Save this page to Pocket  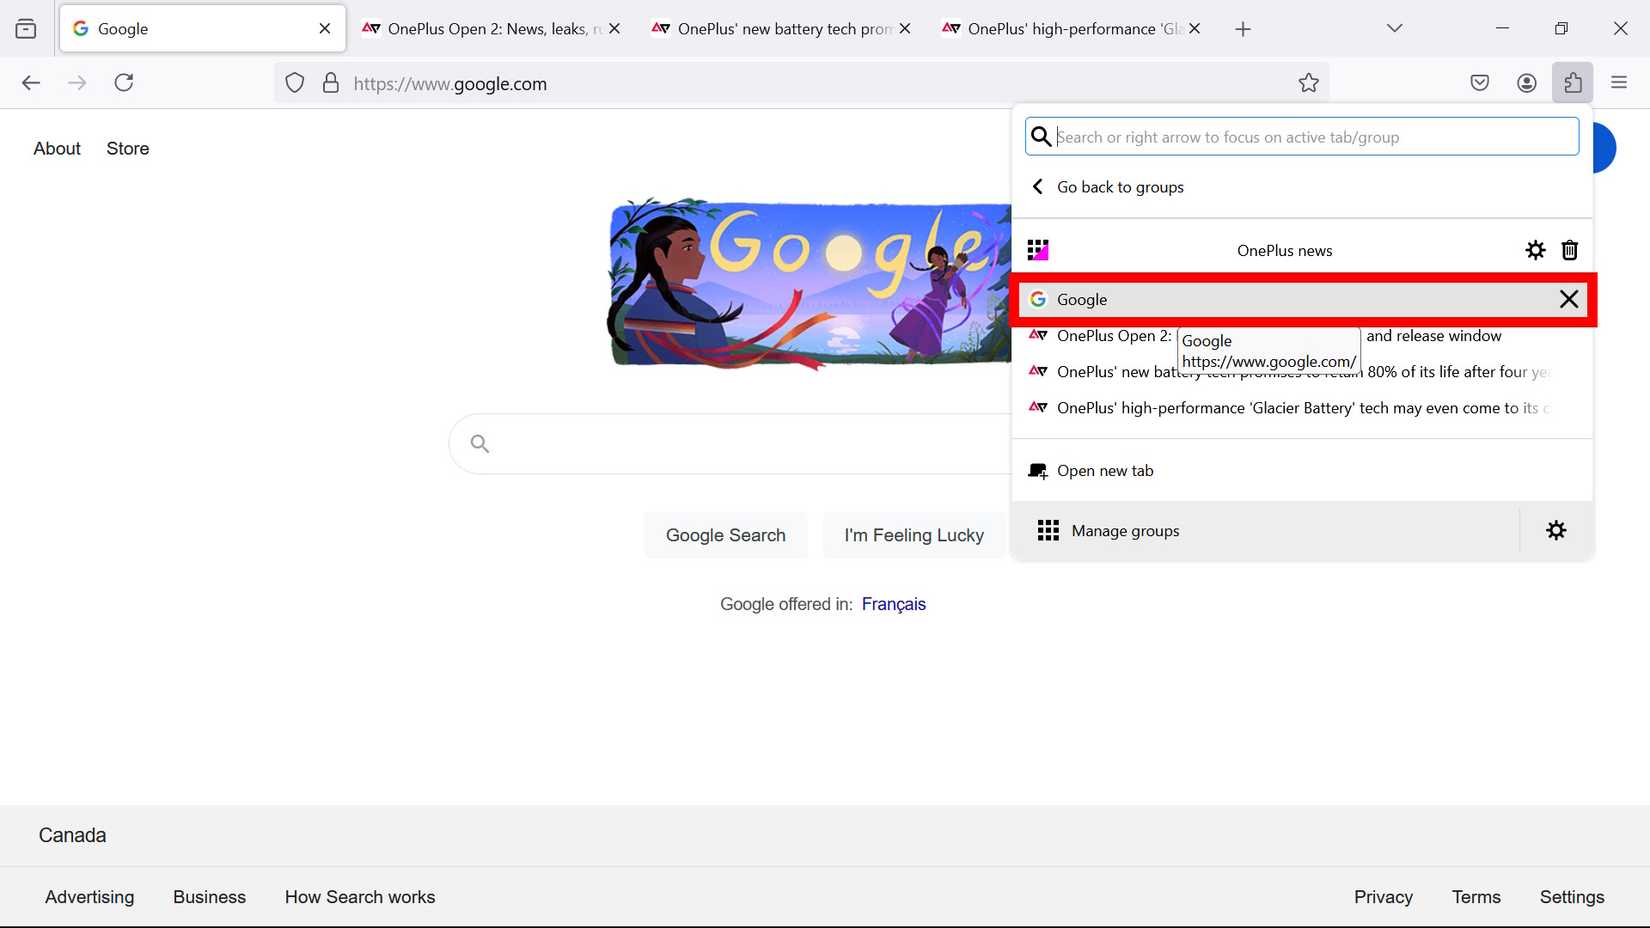[x=1479, y=83]
